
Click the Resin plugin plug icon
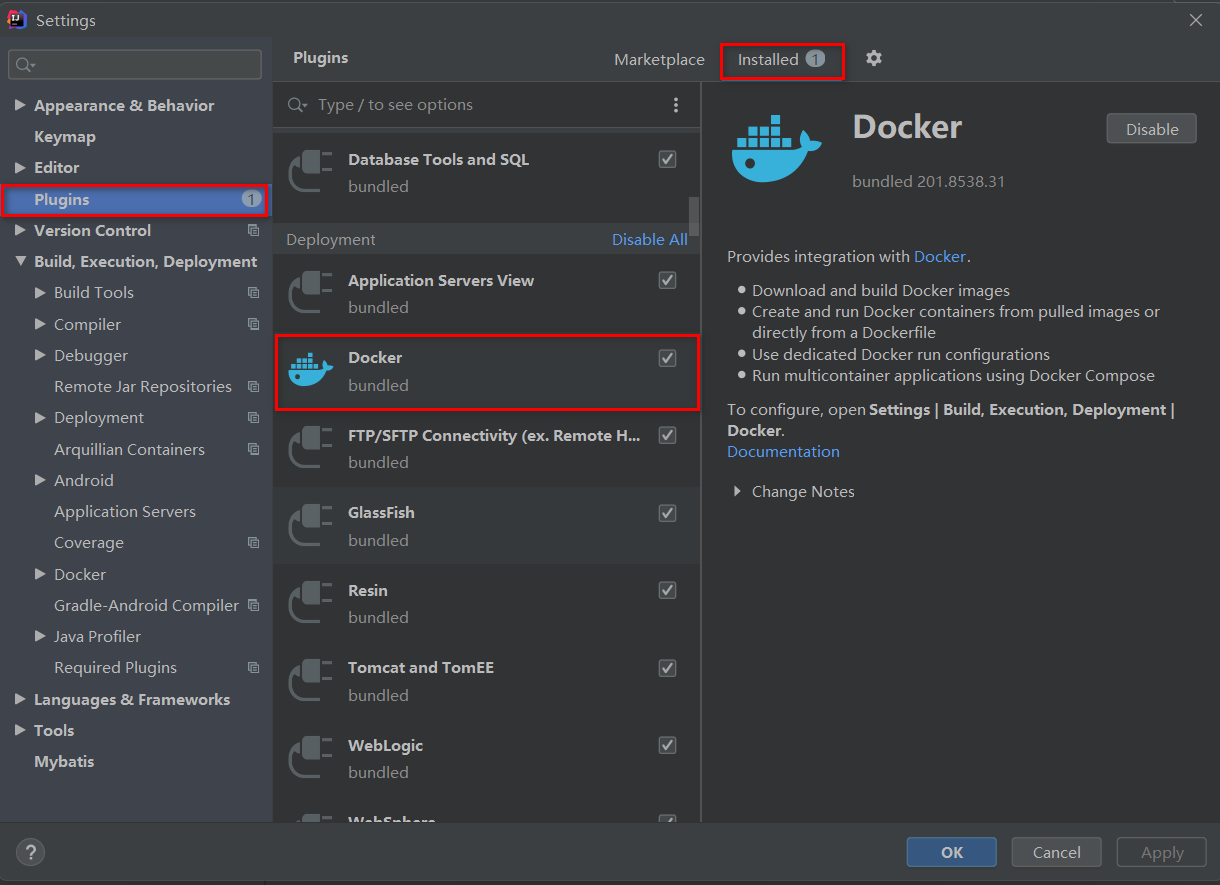coord(310,603)
